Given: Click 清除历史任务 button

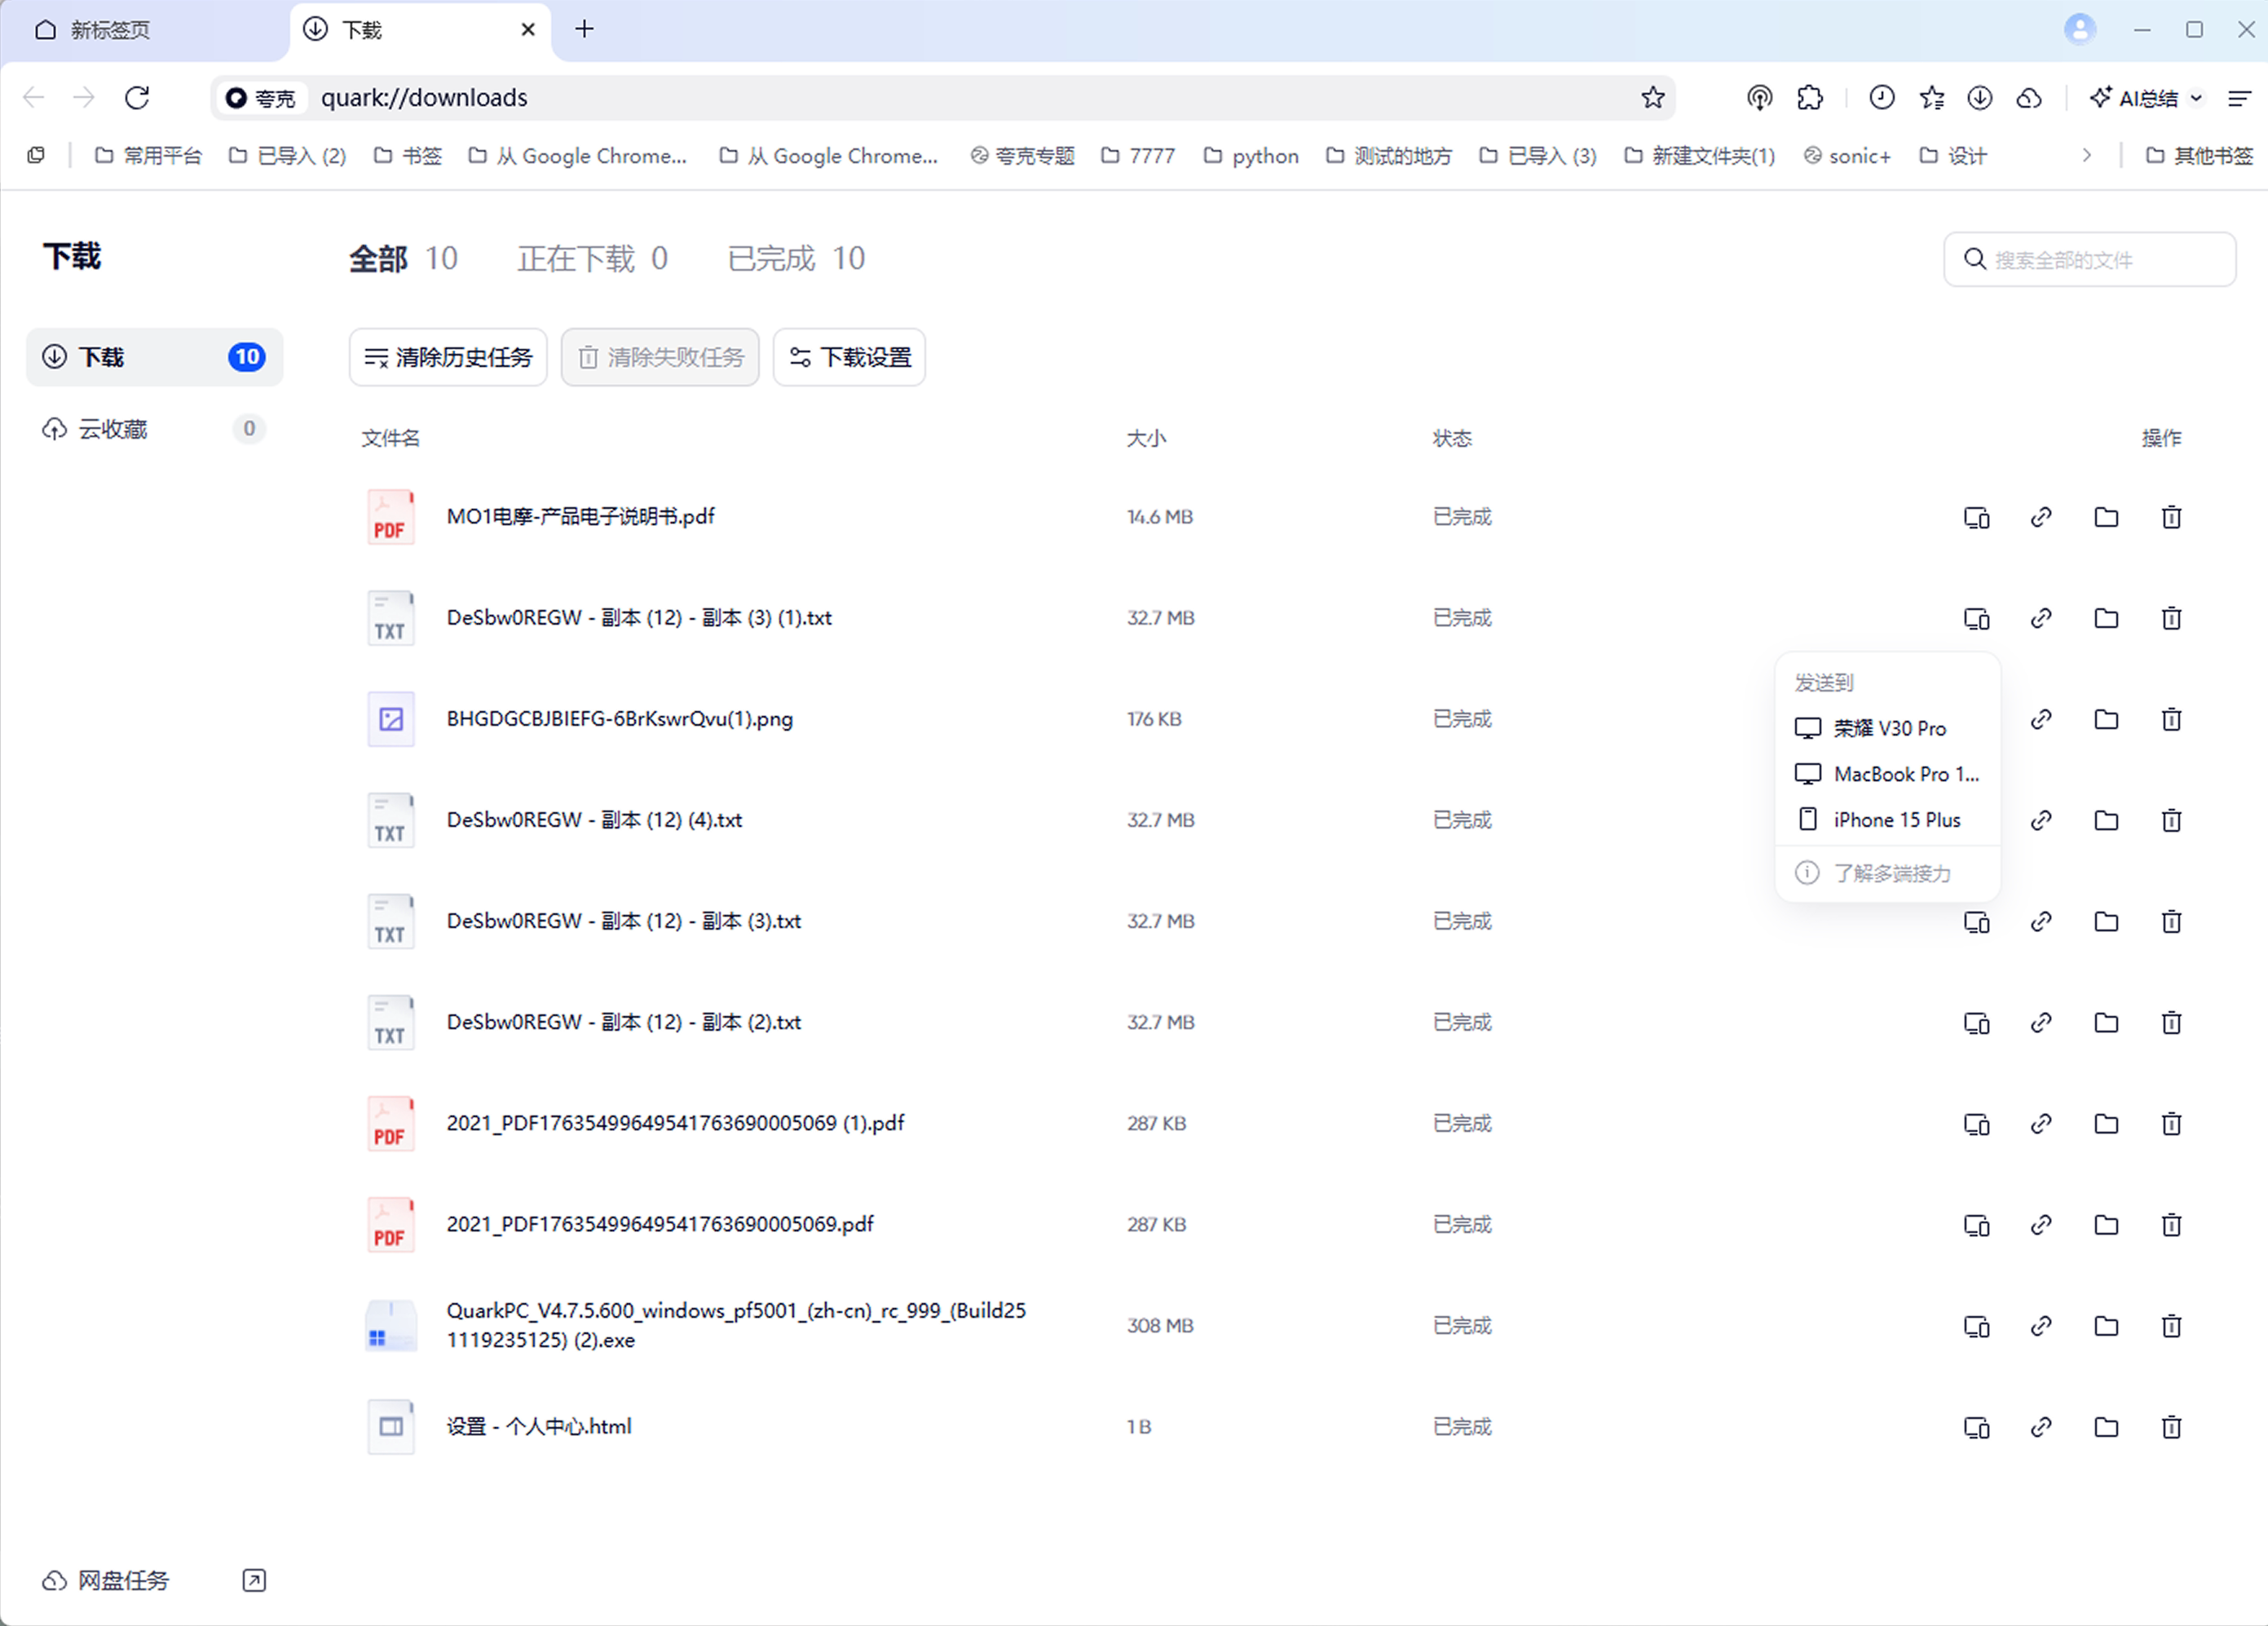Looking at the screenshot, I should point(448,357).
